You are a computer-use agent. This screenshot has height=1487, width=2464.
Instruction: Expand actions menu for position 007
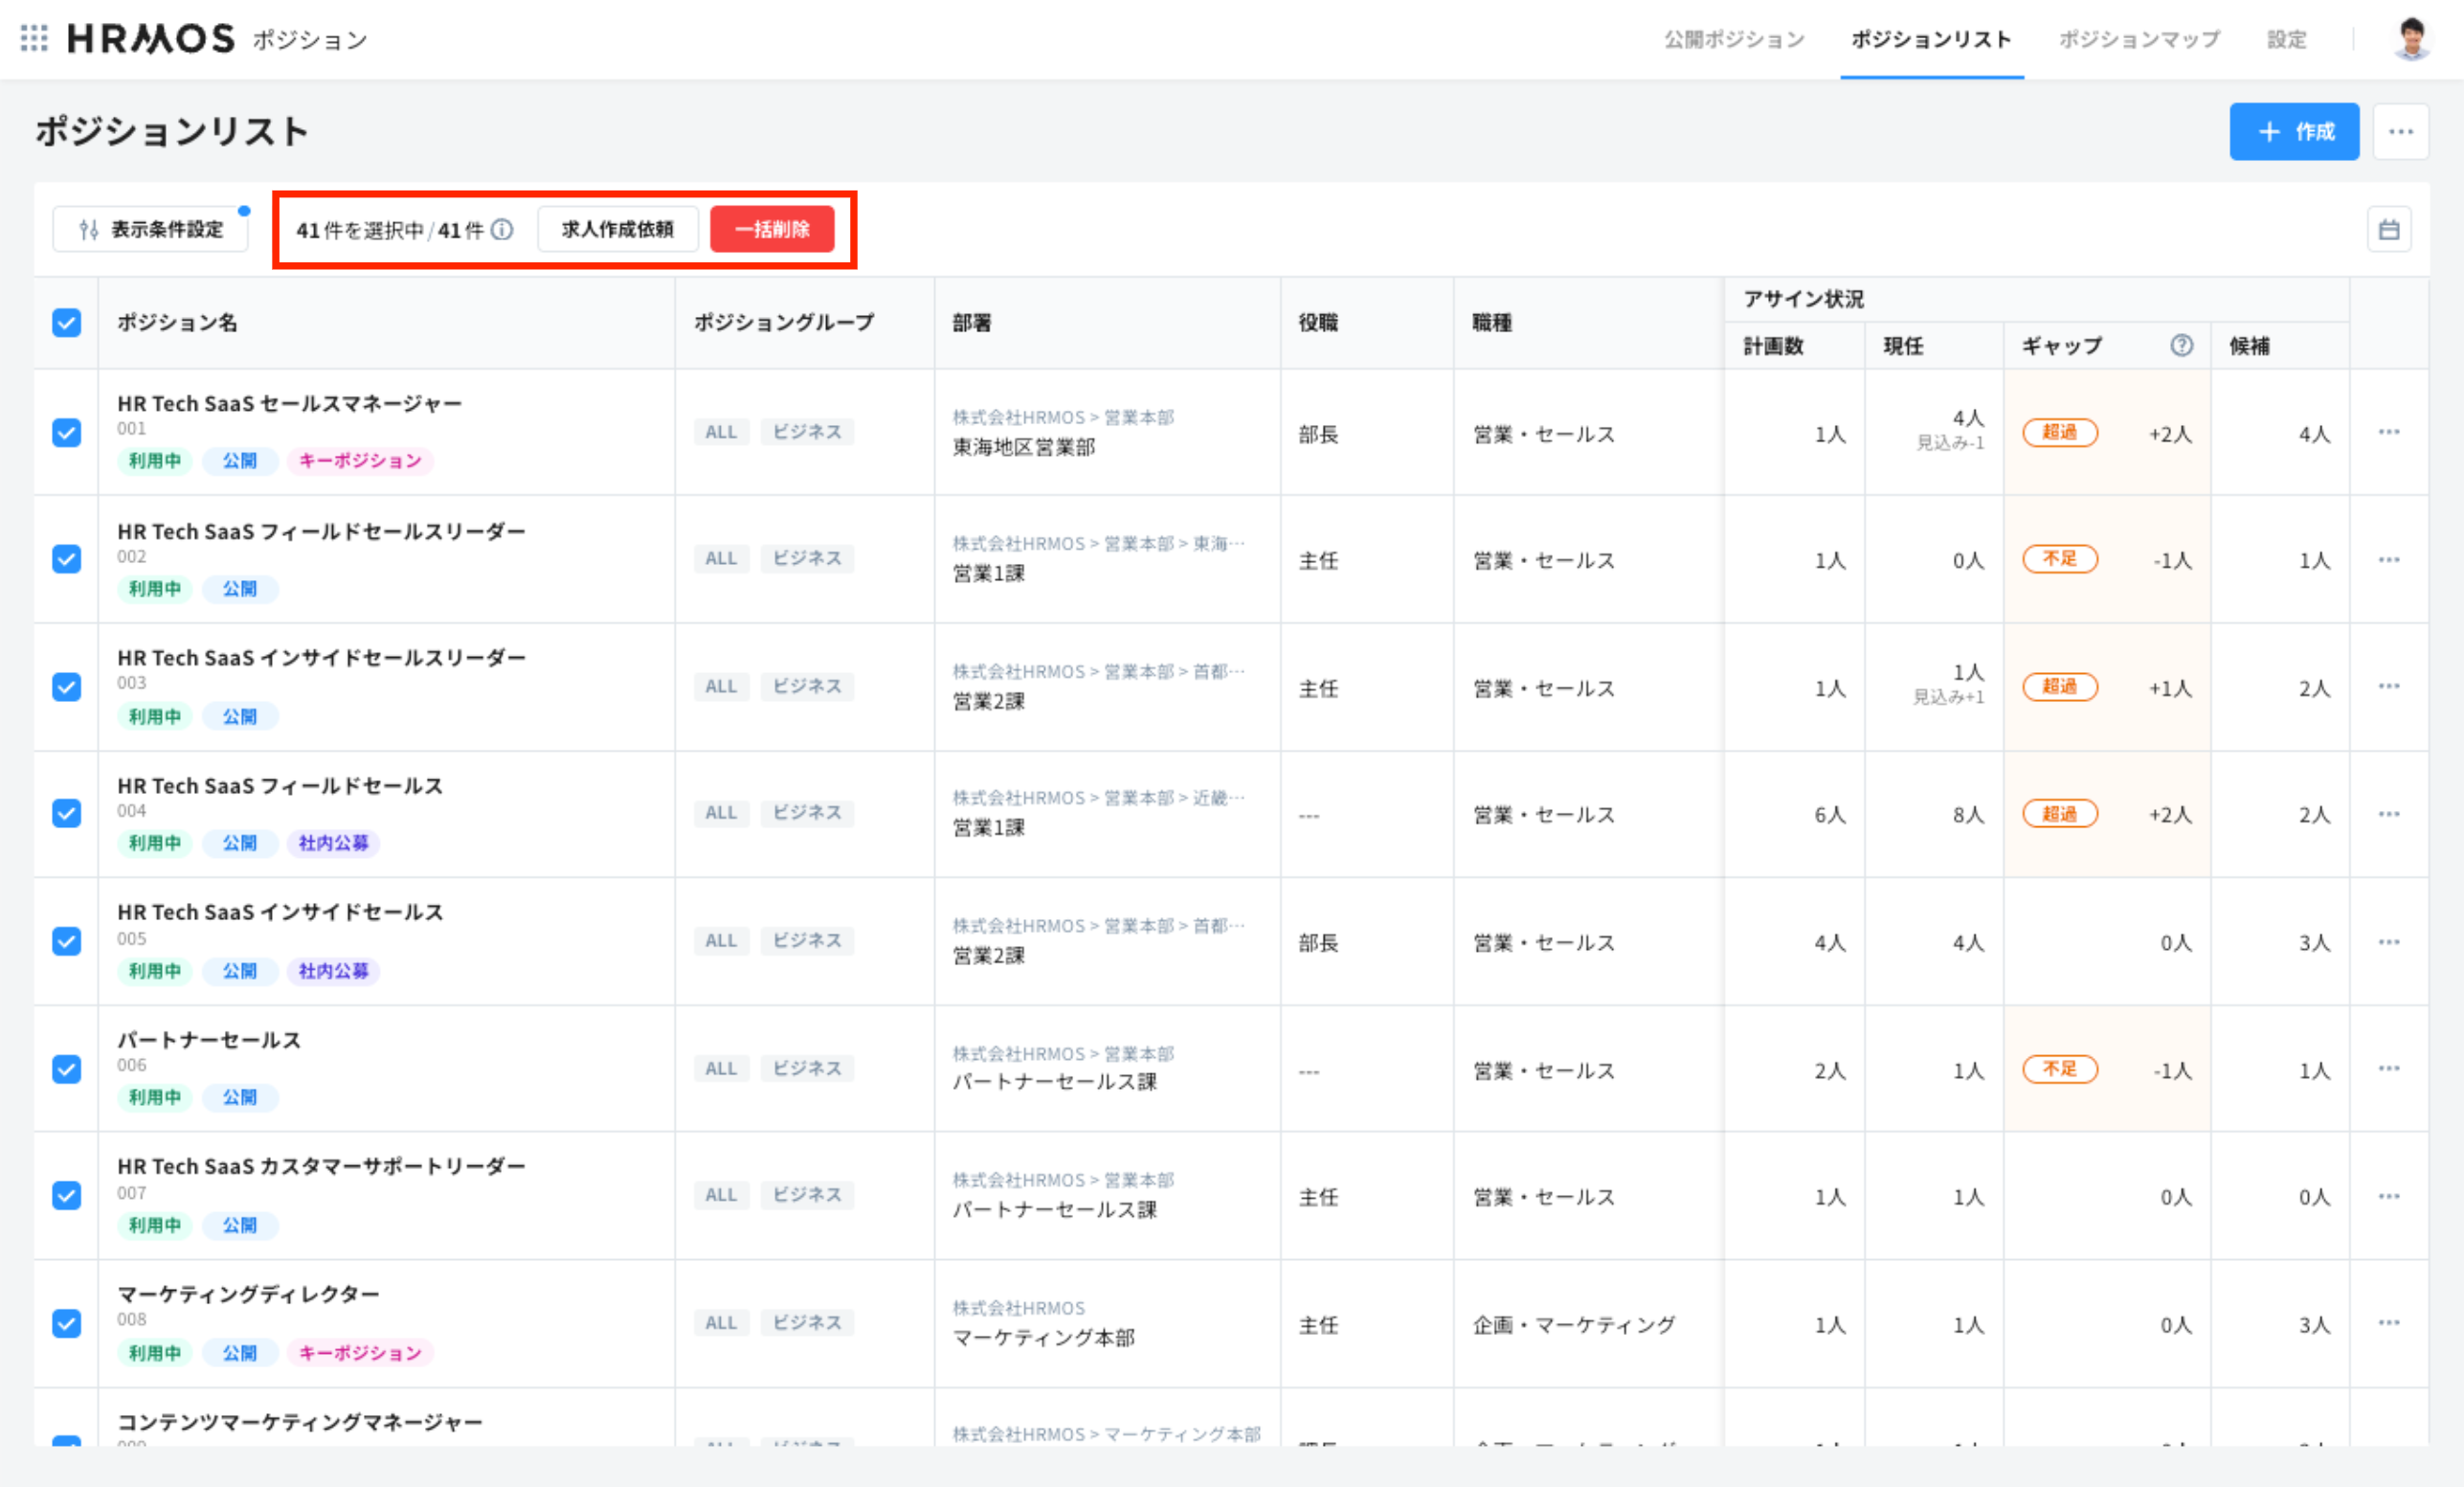click(x=2389, y=1197)
